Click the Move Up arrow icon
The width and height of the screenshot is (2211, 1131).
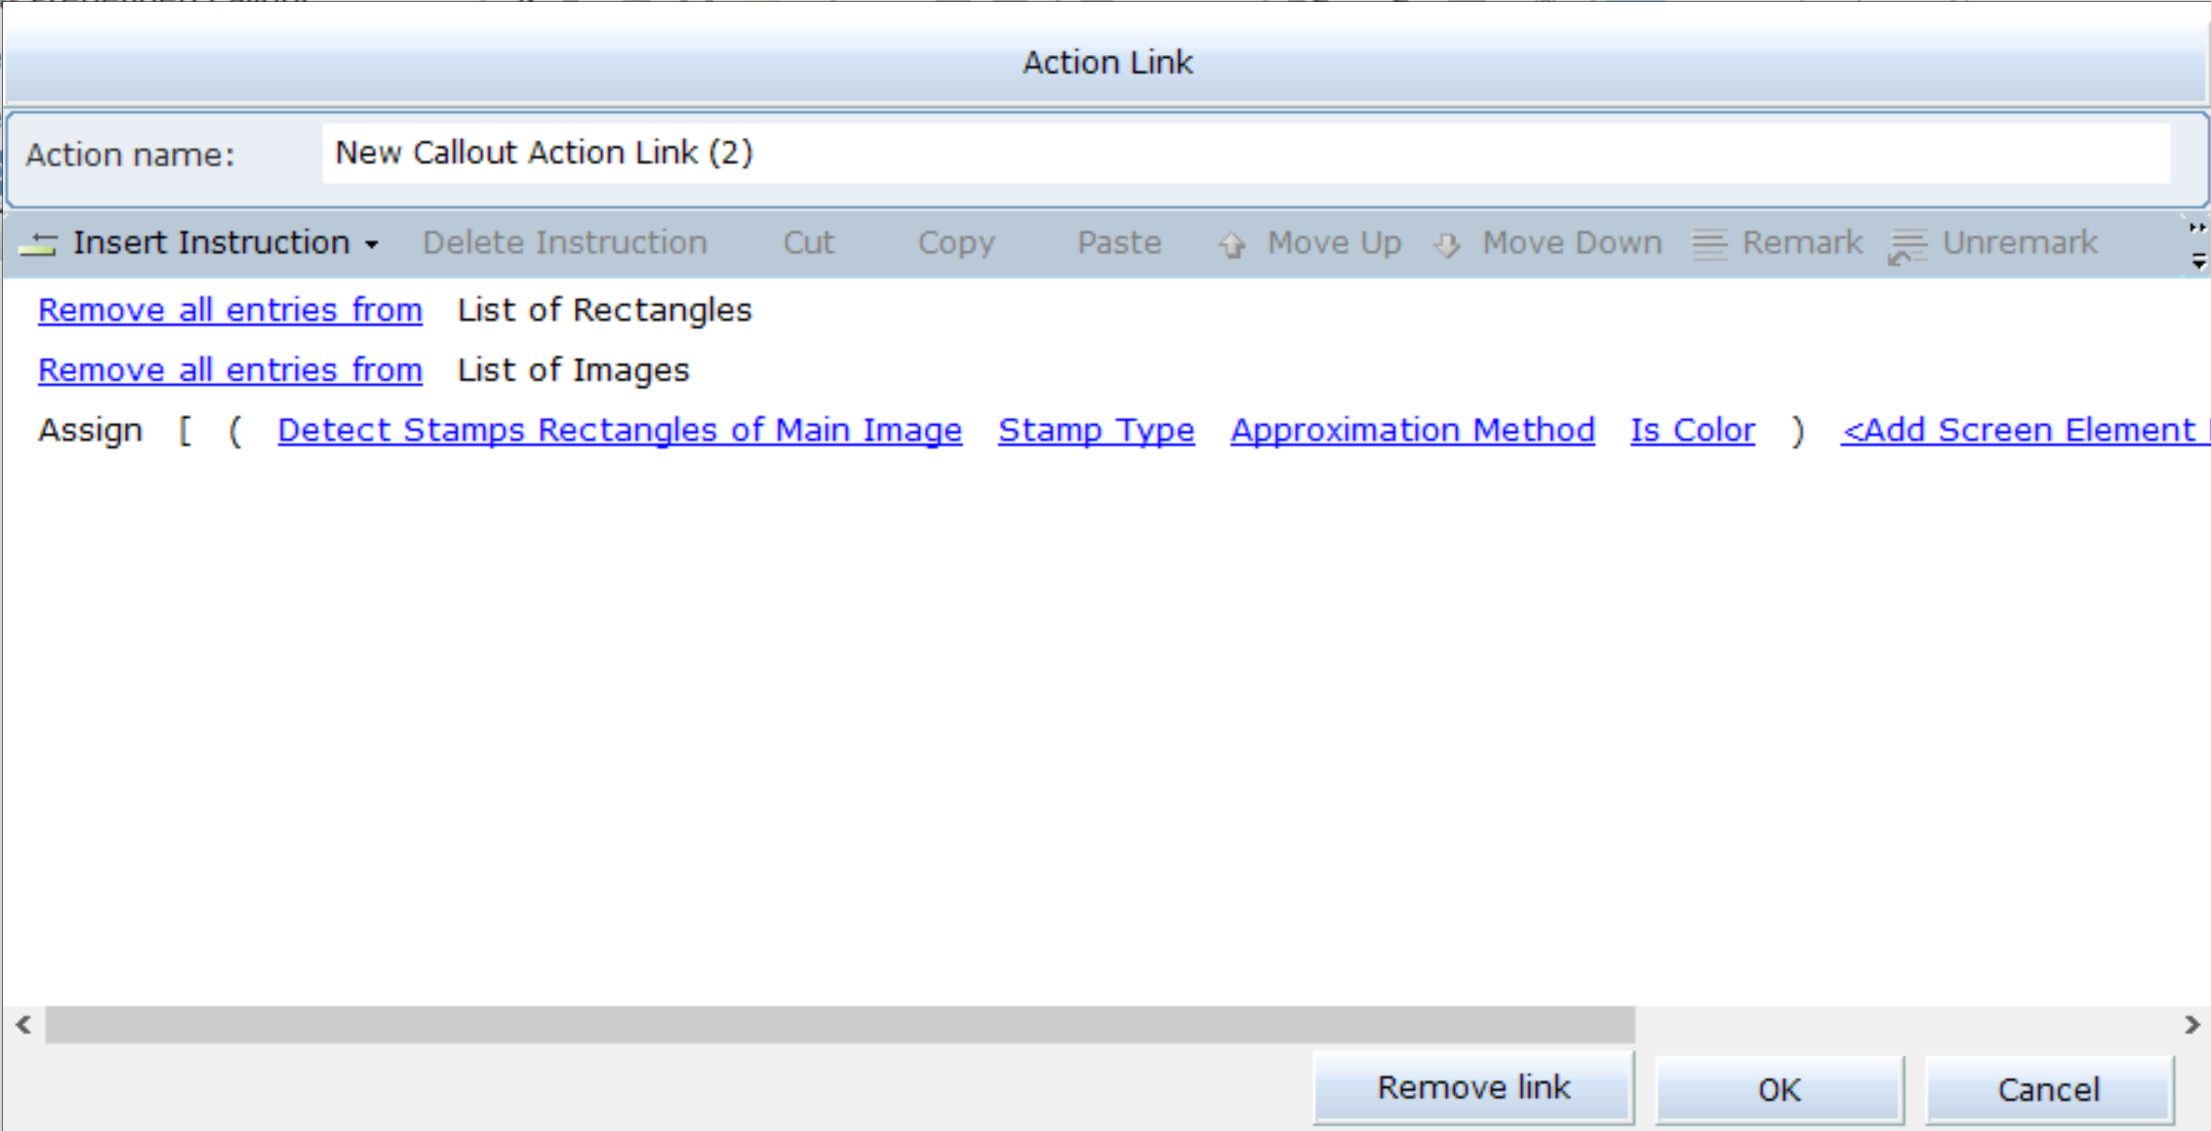(x=1232, y=244)
